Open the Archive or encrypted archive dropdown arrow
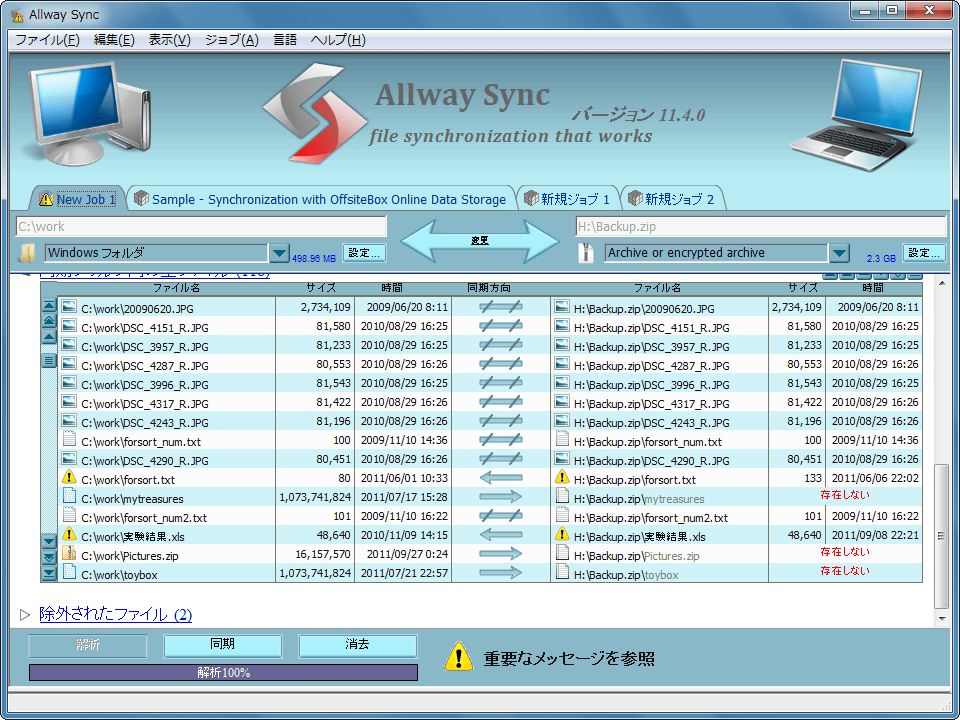 pos(839,253)
